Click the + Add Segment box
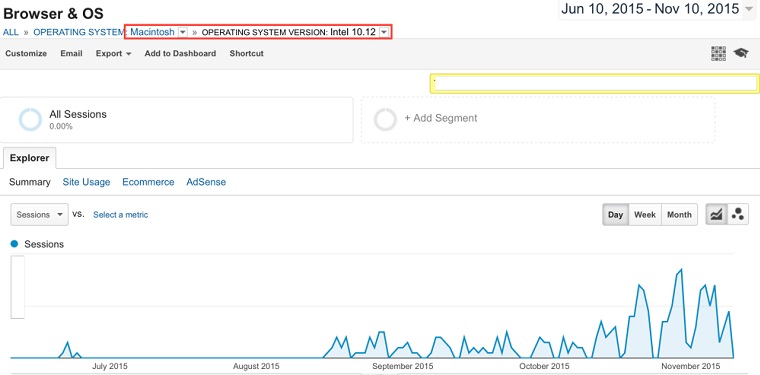The image size is (760, 375). (x=538, y=119)
